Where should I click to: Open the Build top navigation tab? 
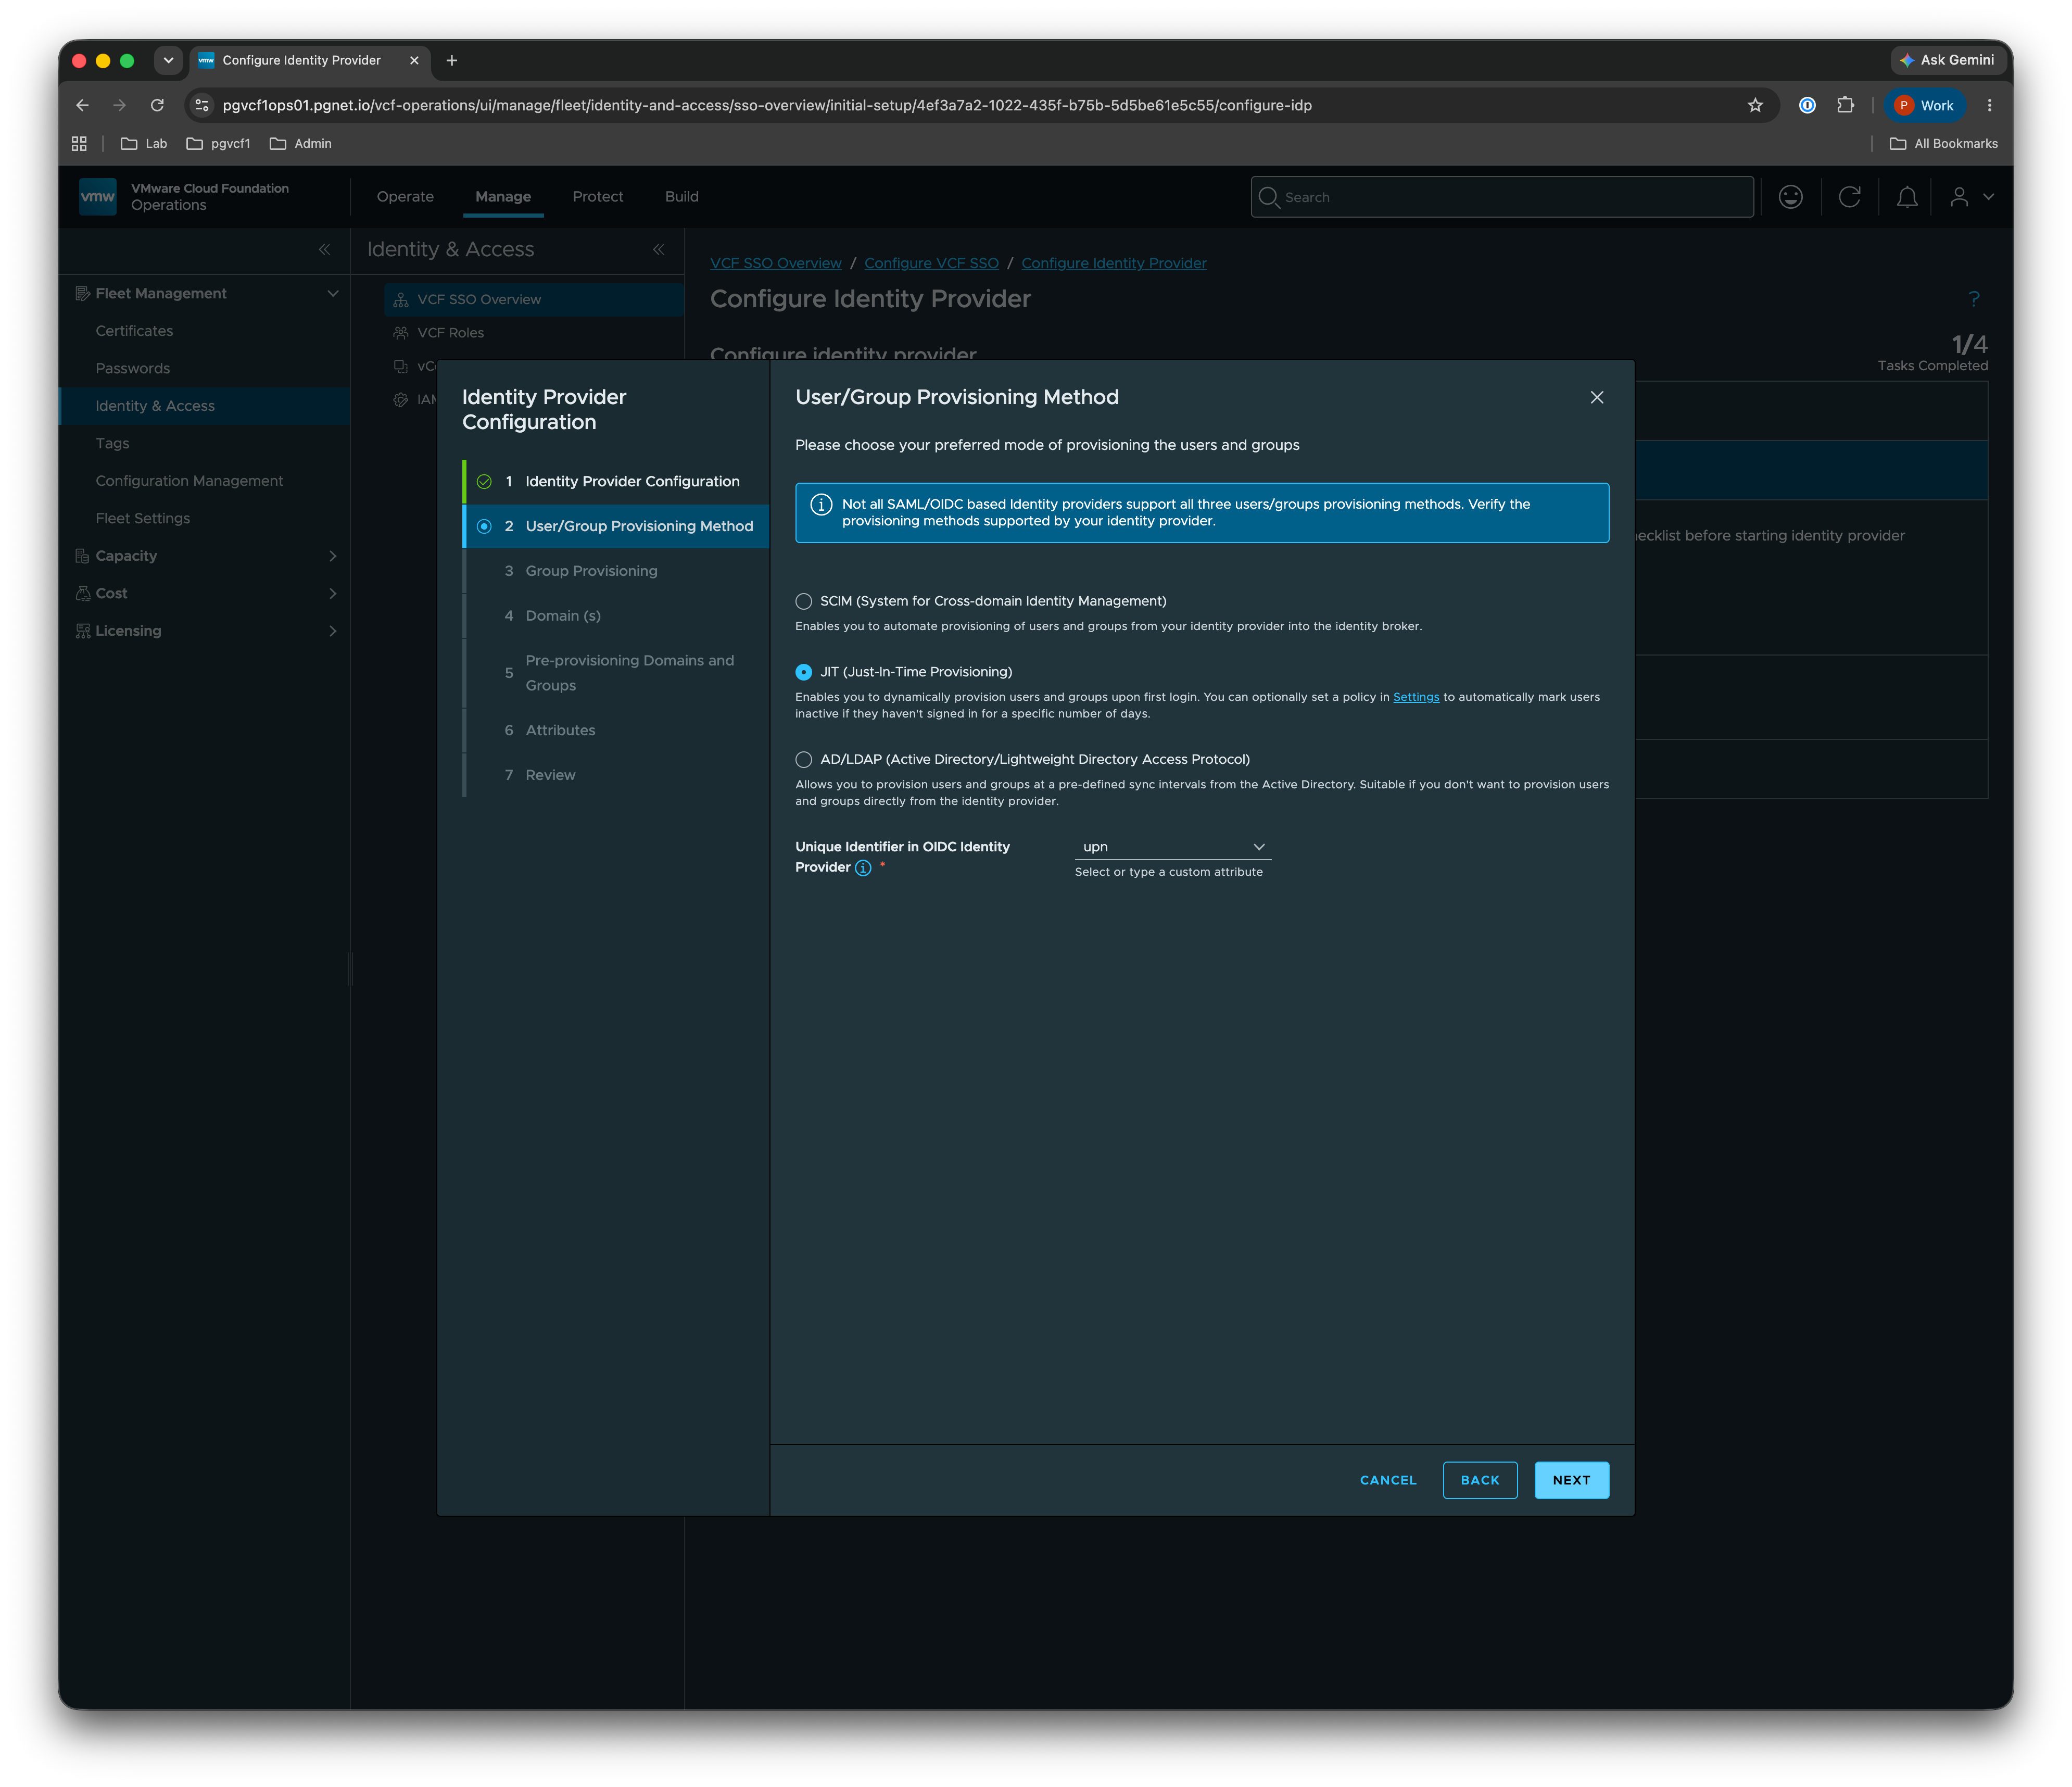682,197
